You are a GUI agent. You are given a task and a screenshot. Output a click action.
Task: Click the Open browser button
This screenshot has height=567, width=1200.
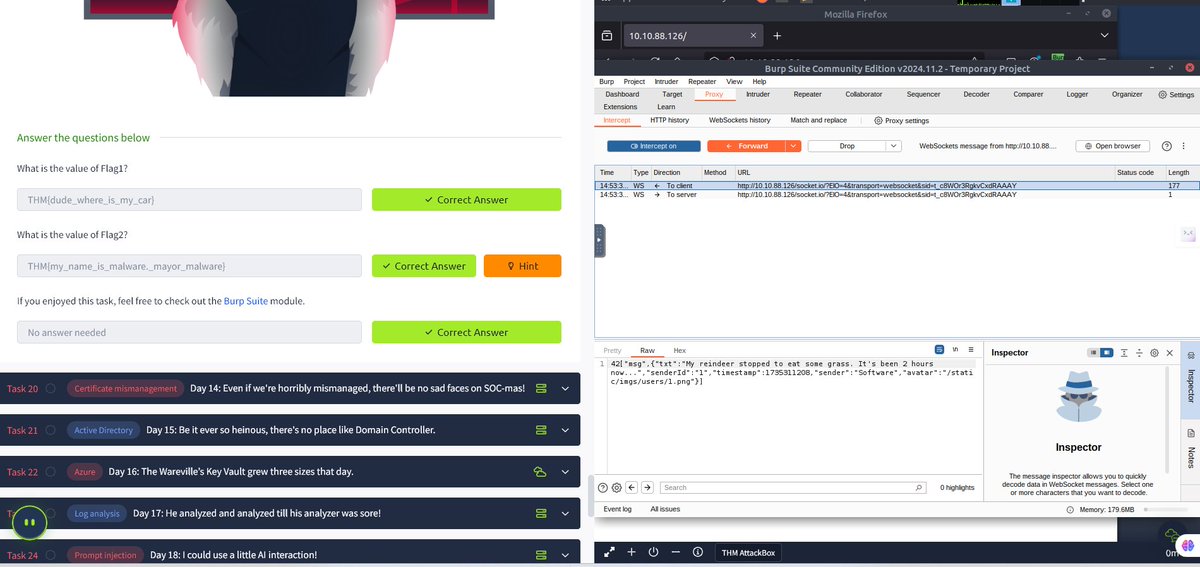[x=1112, y=146]
